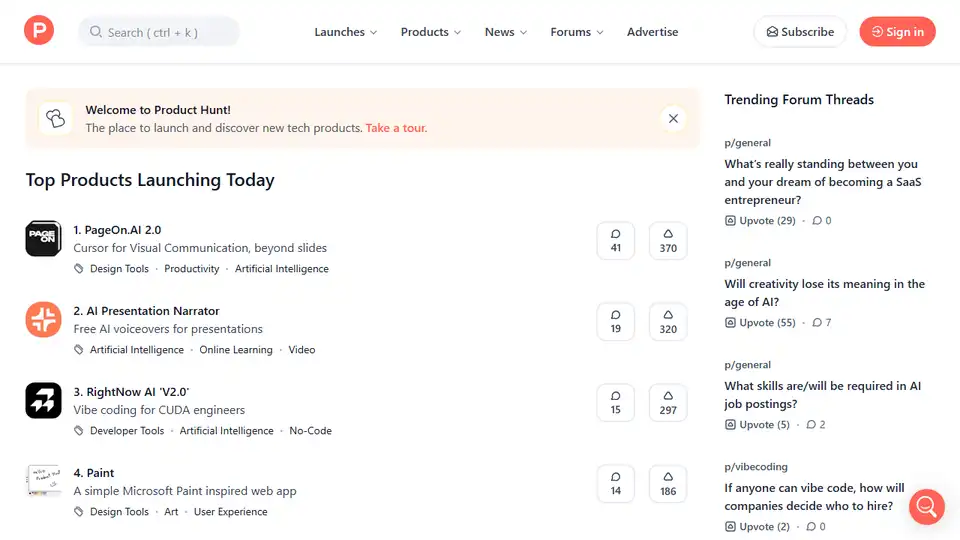Open comments for AI Presentation Narrator
This screenshot has width=960, height=540.
615,321
